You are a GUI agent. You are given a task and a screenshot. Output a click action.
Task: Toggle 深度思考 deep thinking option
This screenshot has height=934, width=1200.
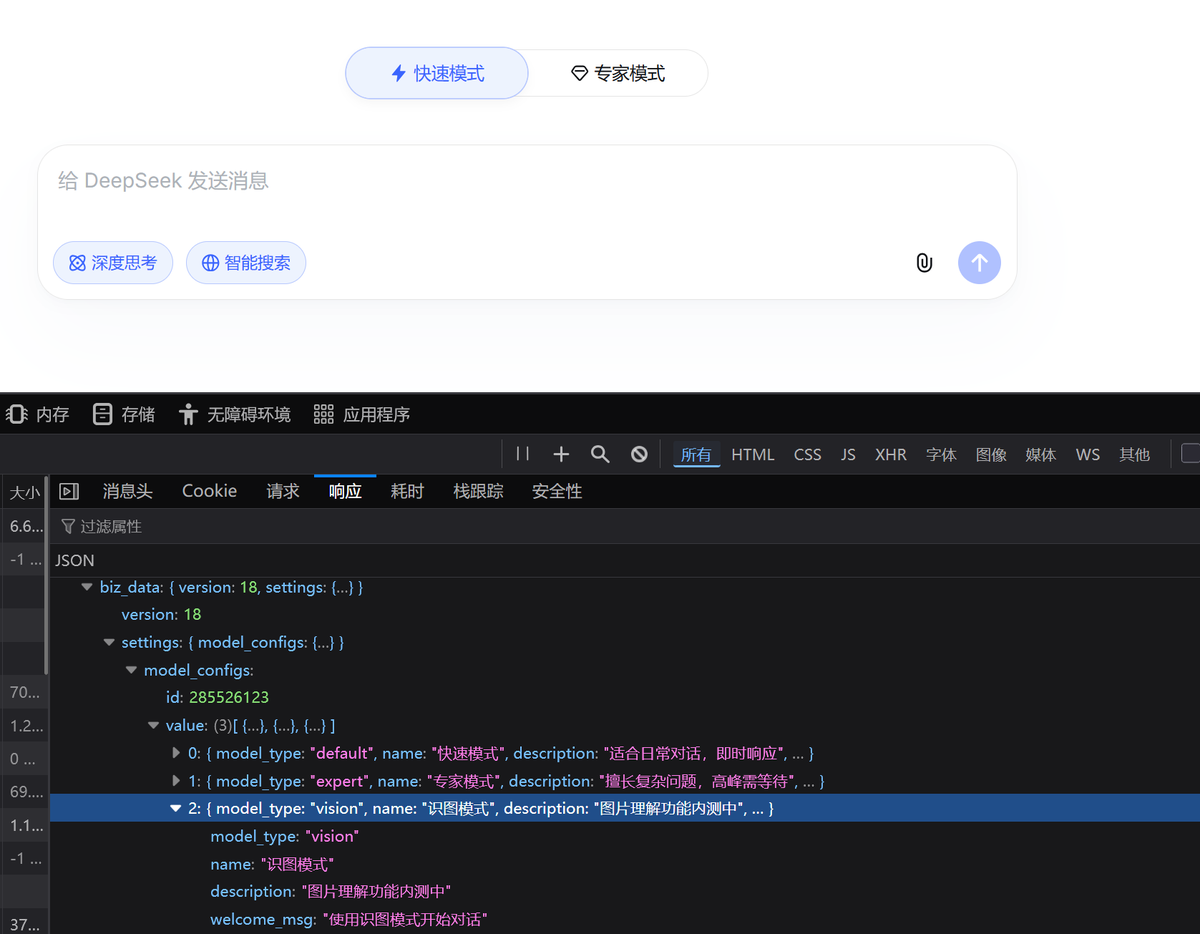click(113, 263)
